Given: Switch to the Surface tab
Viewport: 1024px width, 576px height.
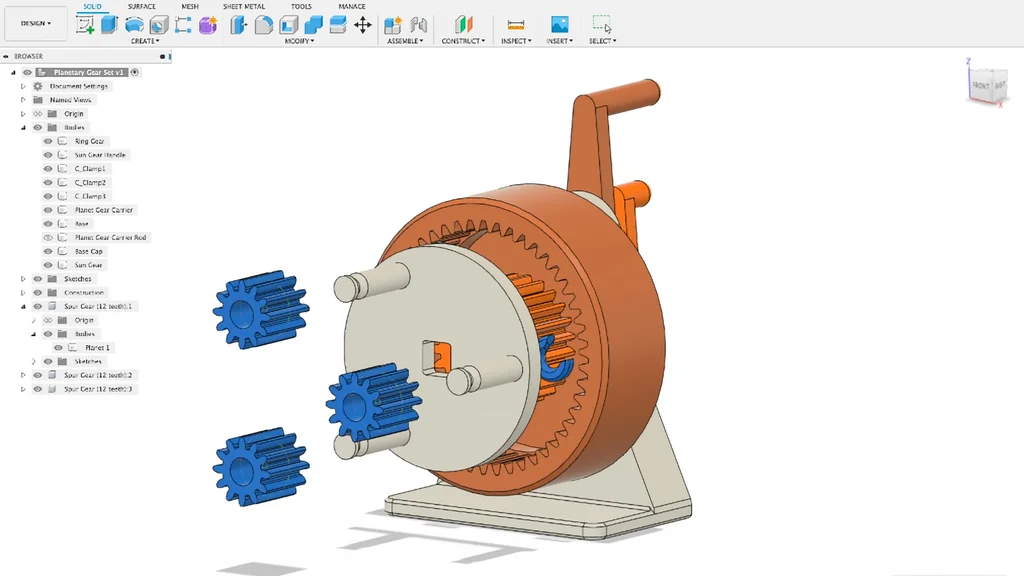Looking at the screenshot, I should (142, 7).
